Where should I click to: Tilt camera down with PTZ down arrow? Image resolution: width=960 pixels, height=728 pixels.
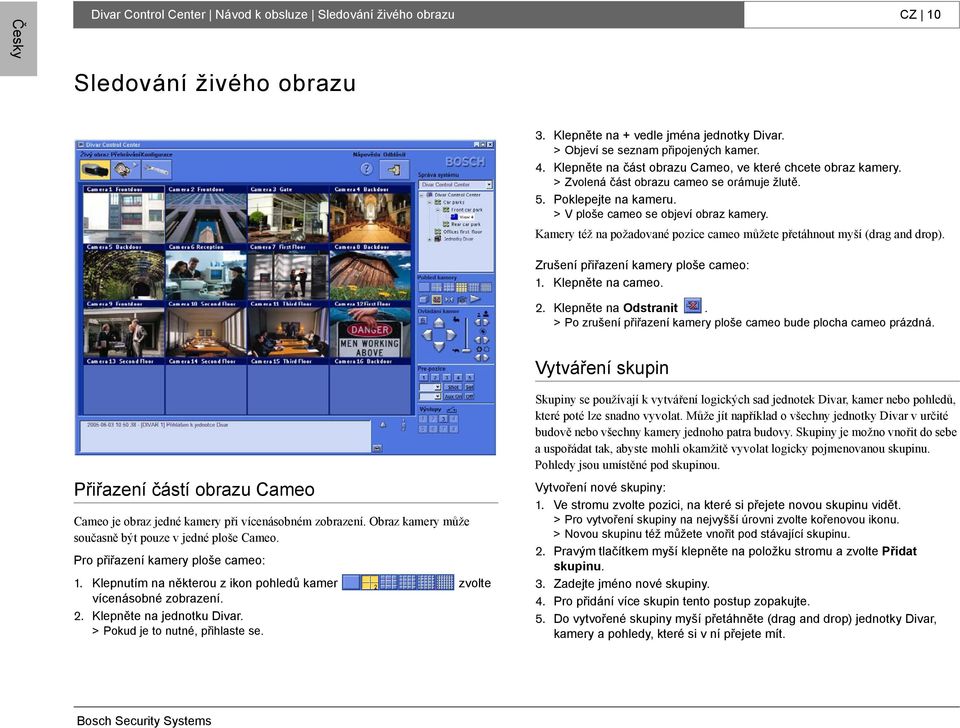439,347
